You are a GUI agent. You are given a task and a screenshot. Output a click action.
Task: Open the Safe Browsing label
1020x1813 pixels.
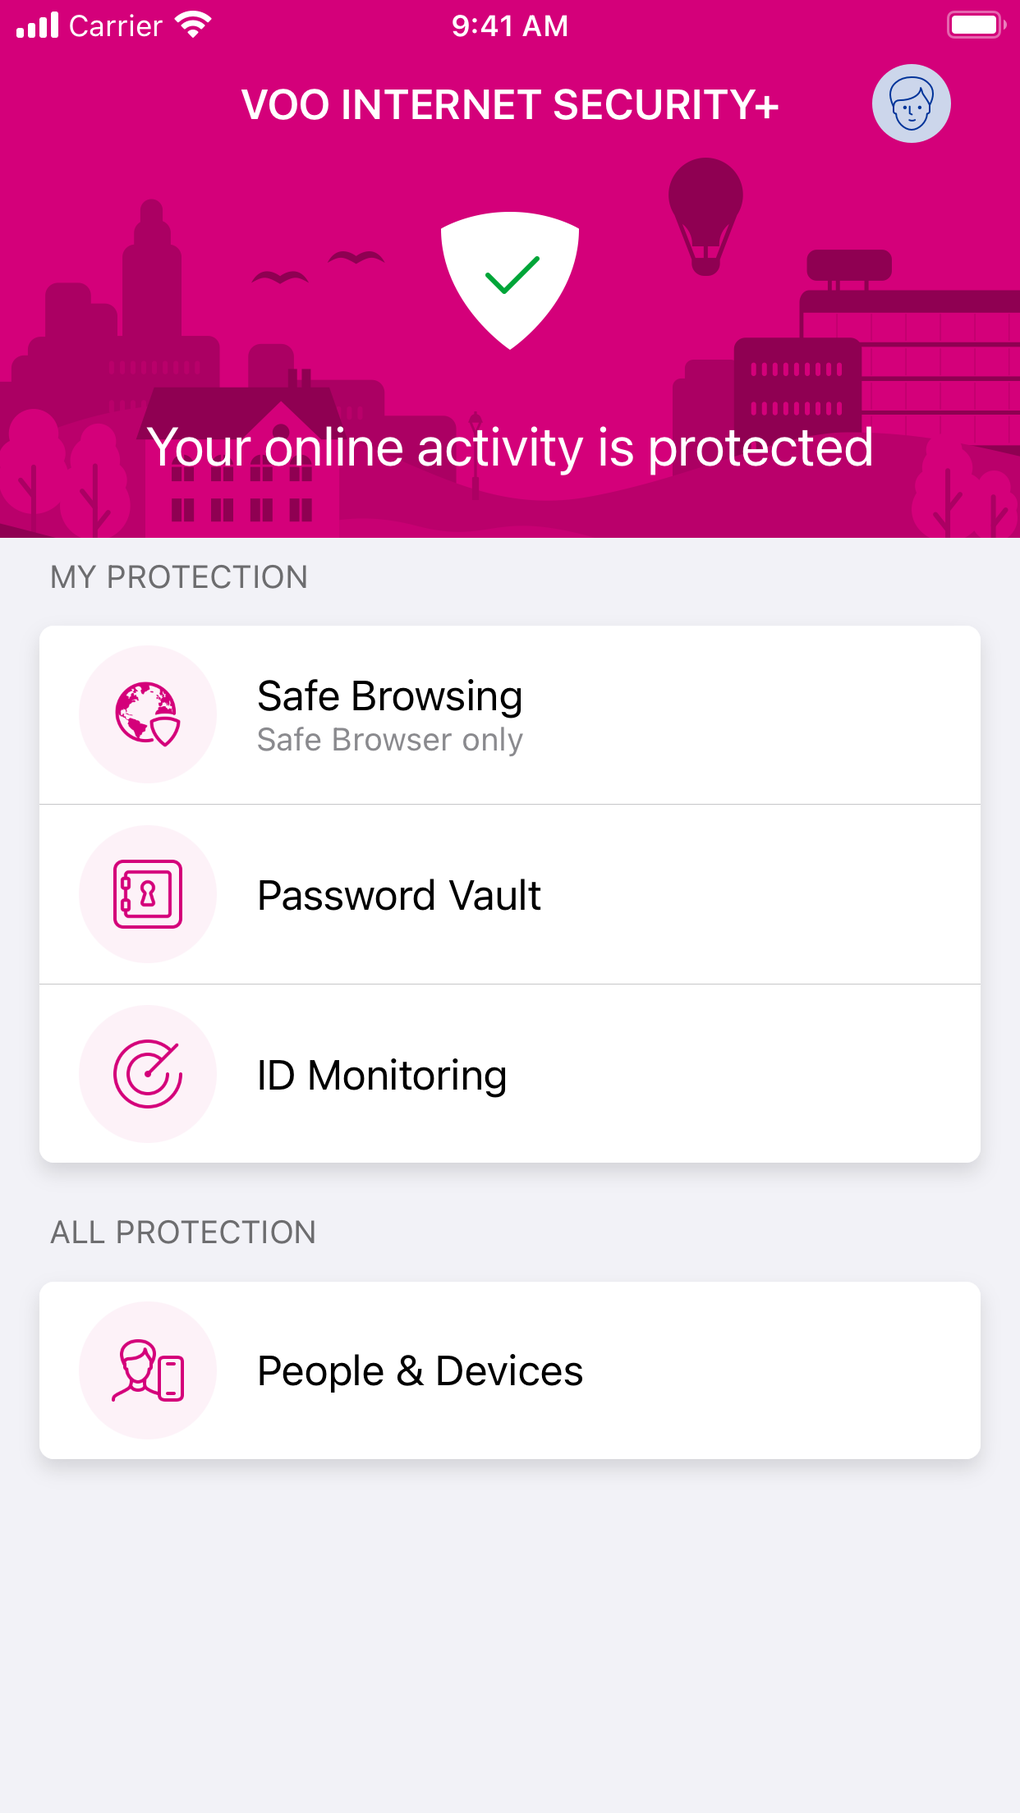click(x=390, y=696)
